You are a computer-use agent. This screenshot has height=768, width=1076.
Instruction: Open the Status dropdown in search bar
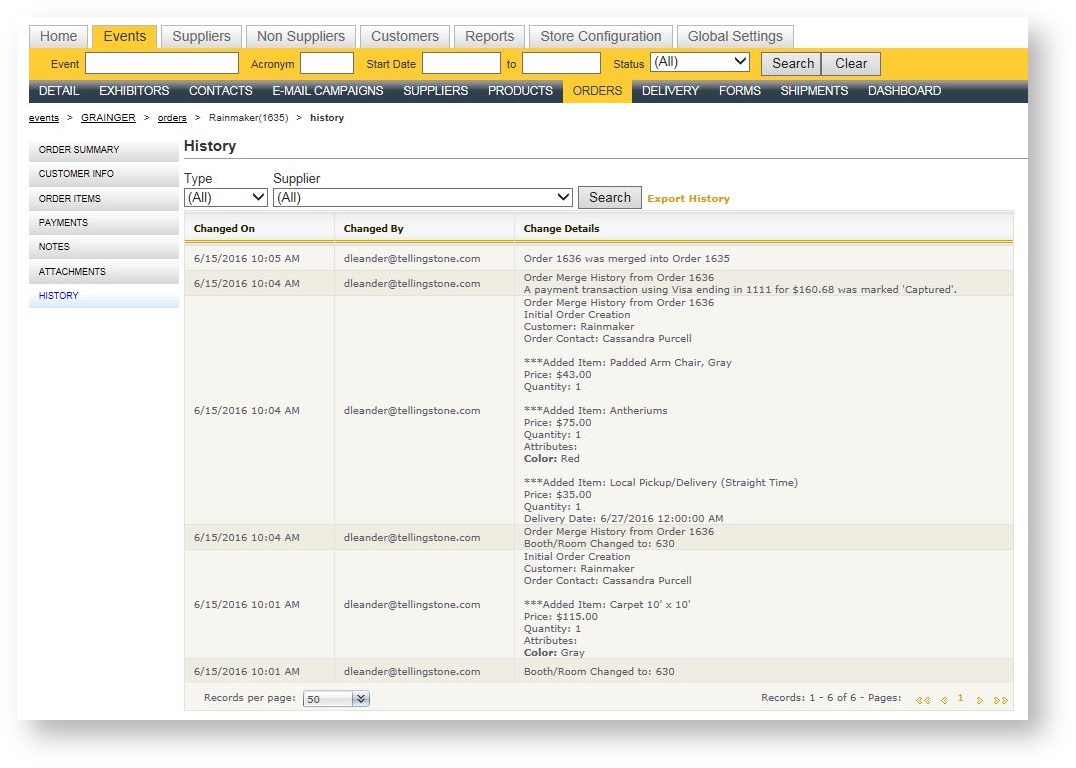click(x=699, y=62)
